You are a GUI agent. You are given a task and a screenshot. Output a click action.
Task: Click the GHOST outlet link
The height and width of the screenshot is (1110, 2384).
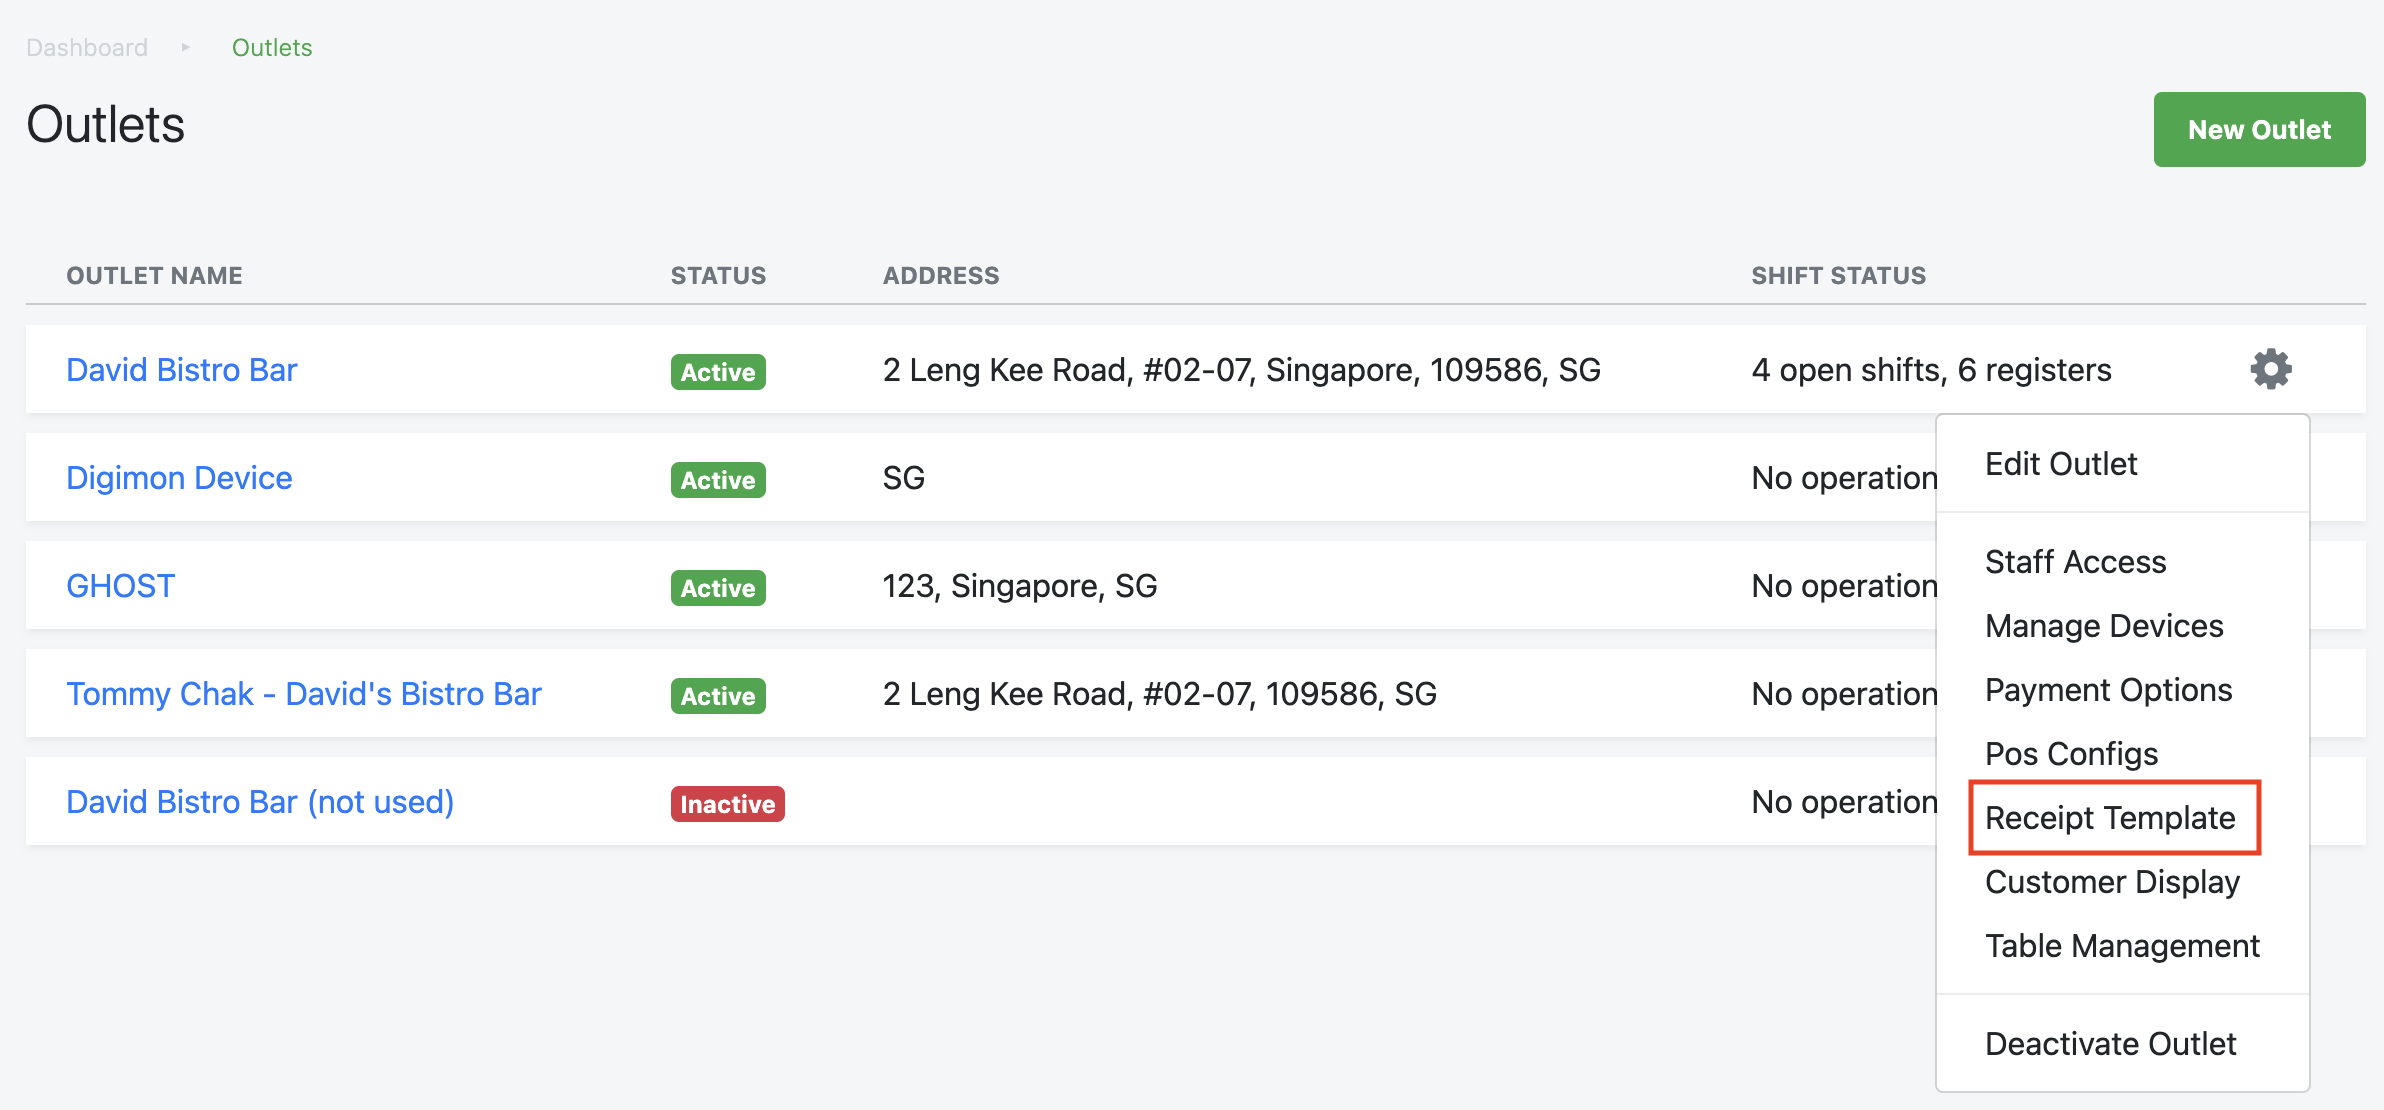click(120, 586)
